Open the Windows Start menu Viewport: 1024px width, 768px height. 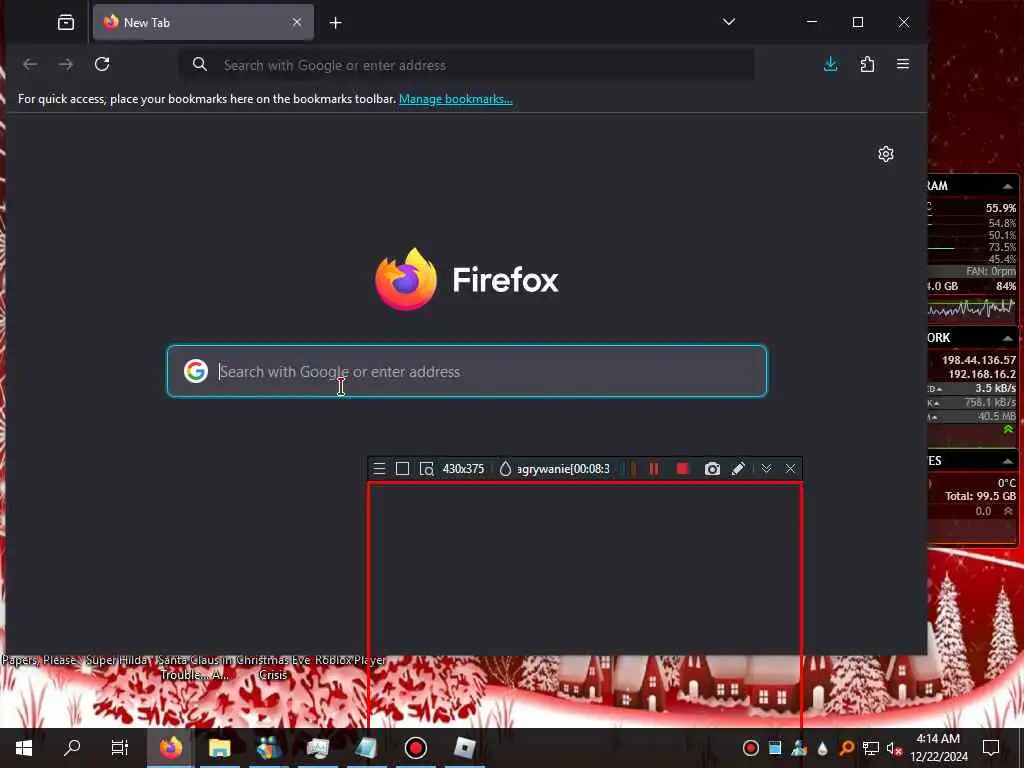(24, 748)
